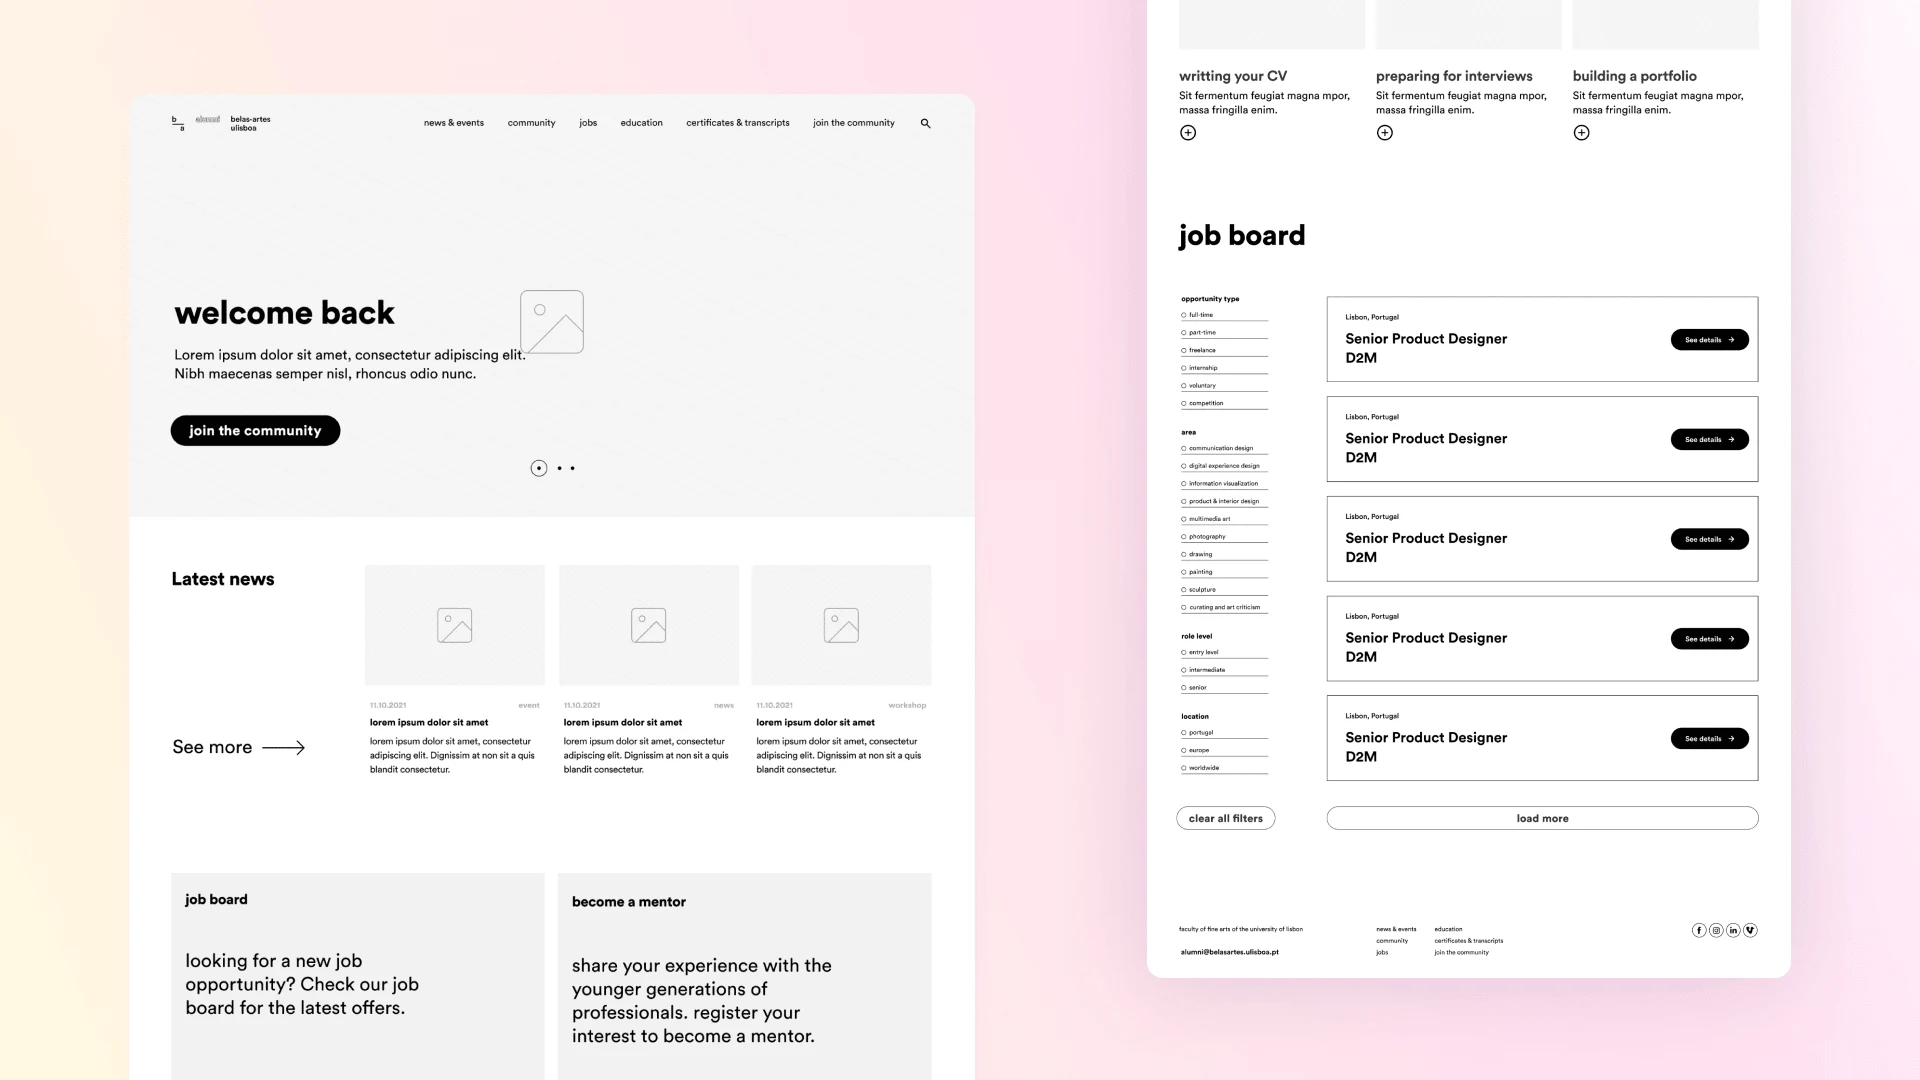Viewport: 1920px width, 1080px height.
Task: Expand the role level filter section
Action: click(1195, 636)
